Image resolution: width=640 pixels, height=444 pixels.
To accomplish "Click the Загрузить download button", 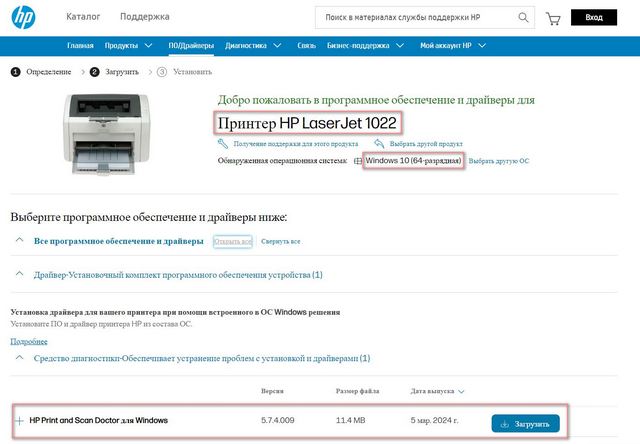I will 525,424.
